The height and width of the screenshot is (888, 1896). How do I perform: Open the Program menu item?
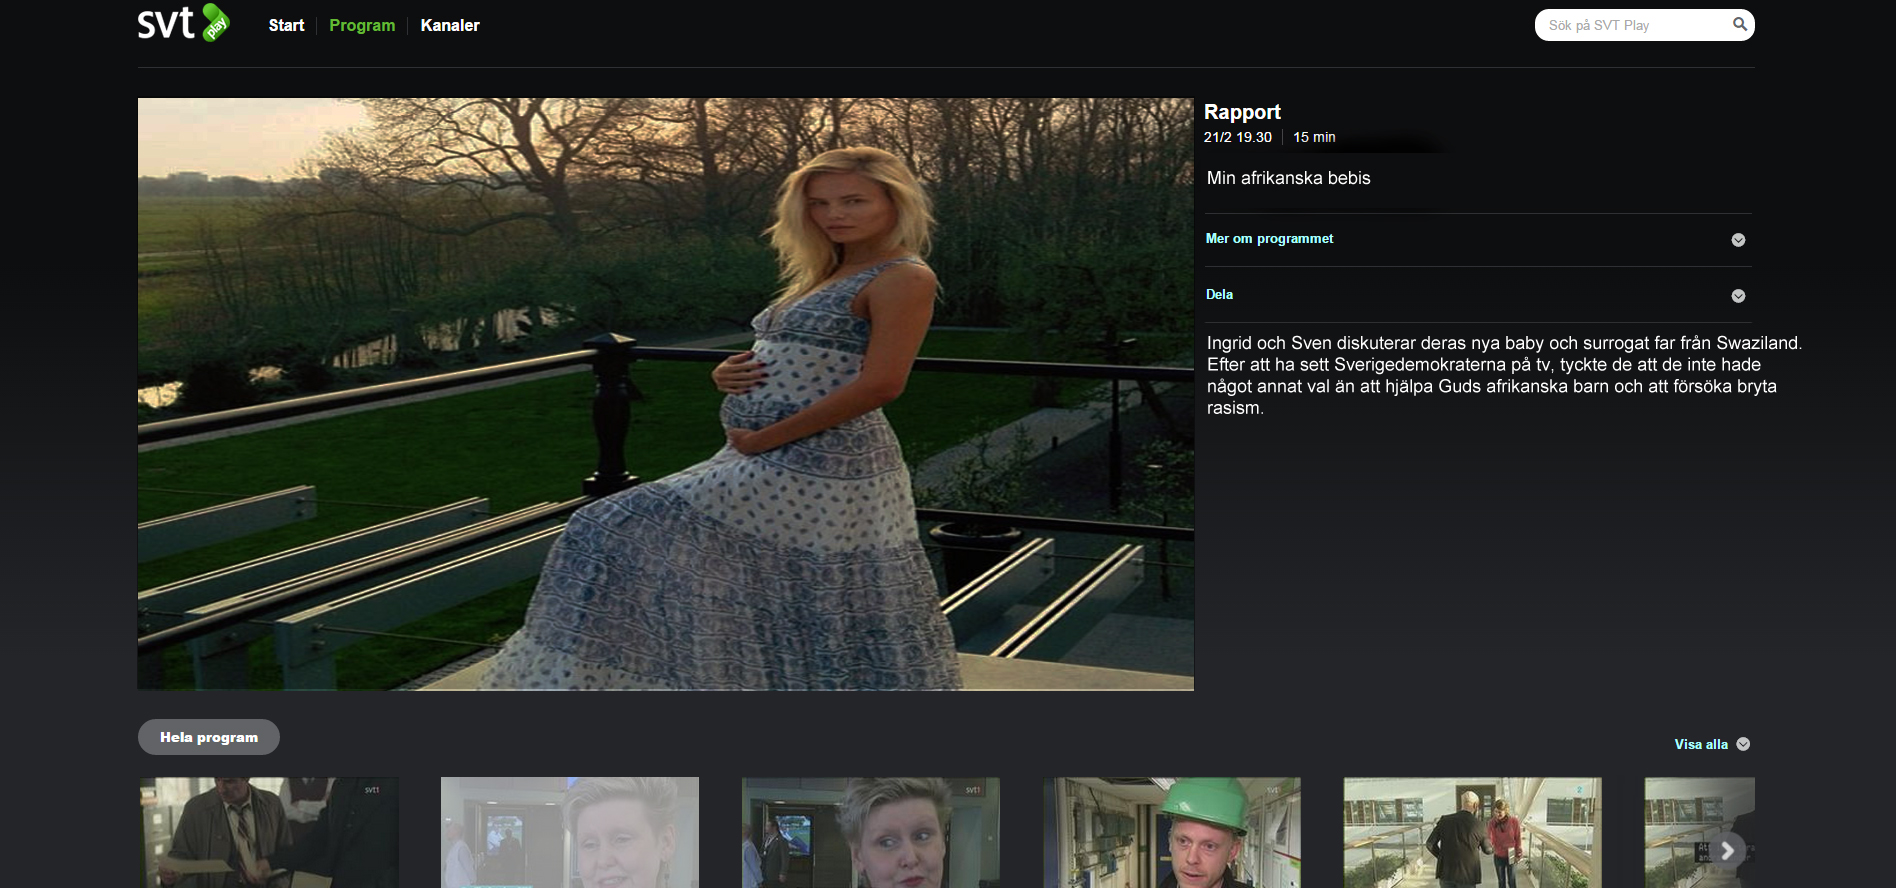point(362,26)
